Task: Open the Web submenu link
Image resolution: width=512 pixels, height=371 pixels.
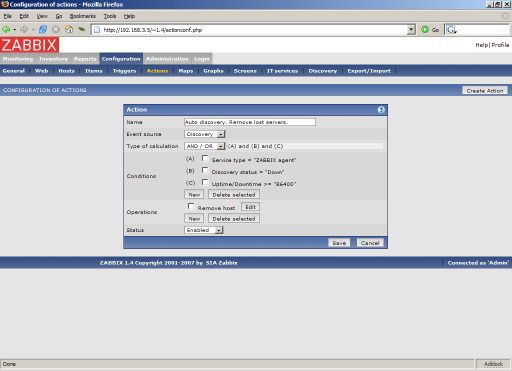Action: (x=41, y=71)
